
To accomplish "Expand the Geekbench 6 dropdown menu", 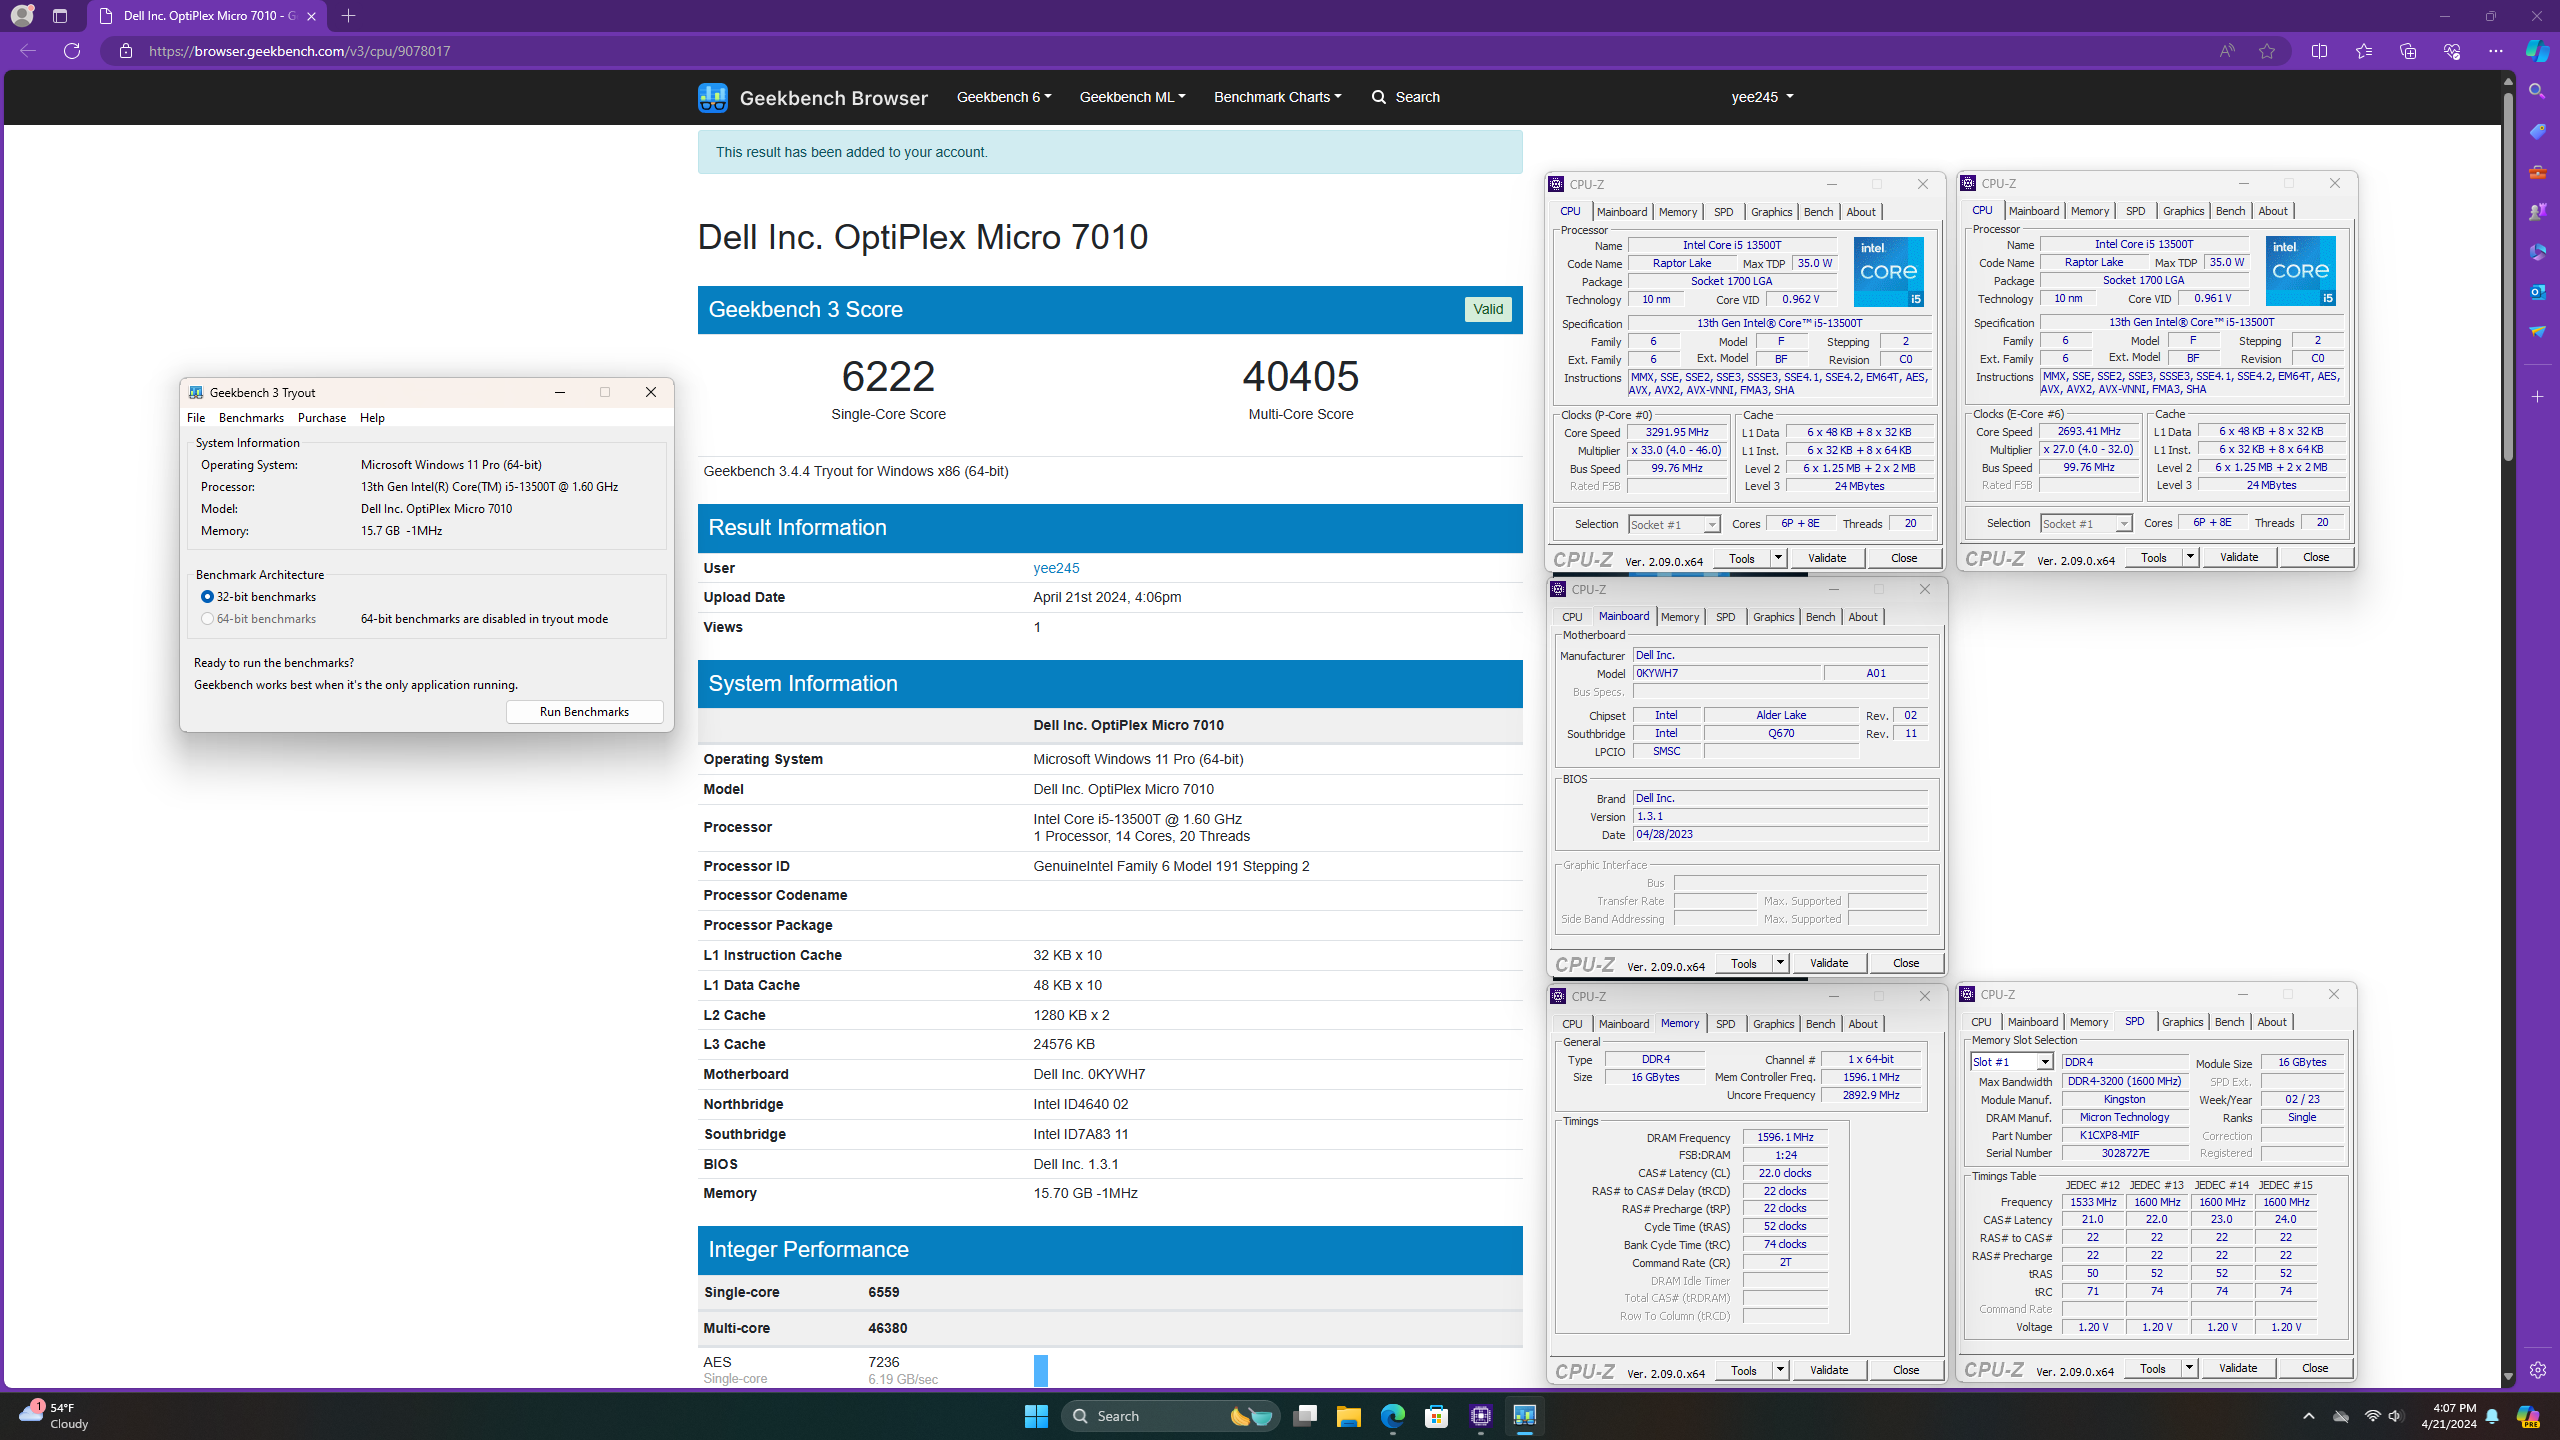I will pyautogui.click(x=1004, y=97).
